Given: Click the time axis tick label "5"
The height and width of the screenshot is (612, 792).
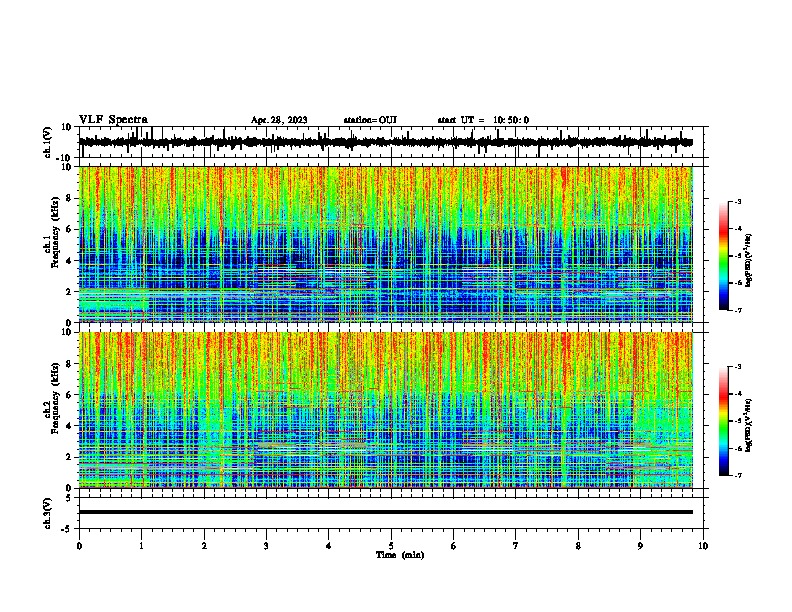Looking at the screenshot, I should [x=391, y=546].
